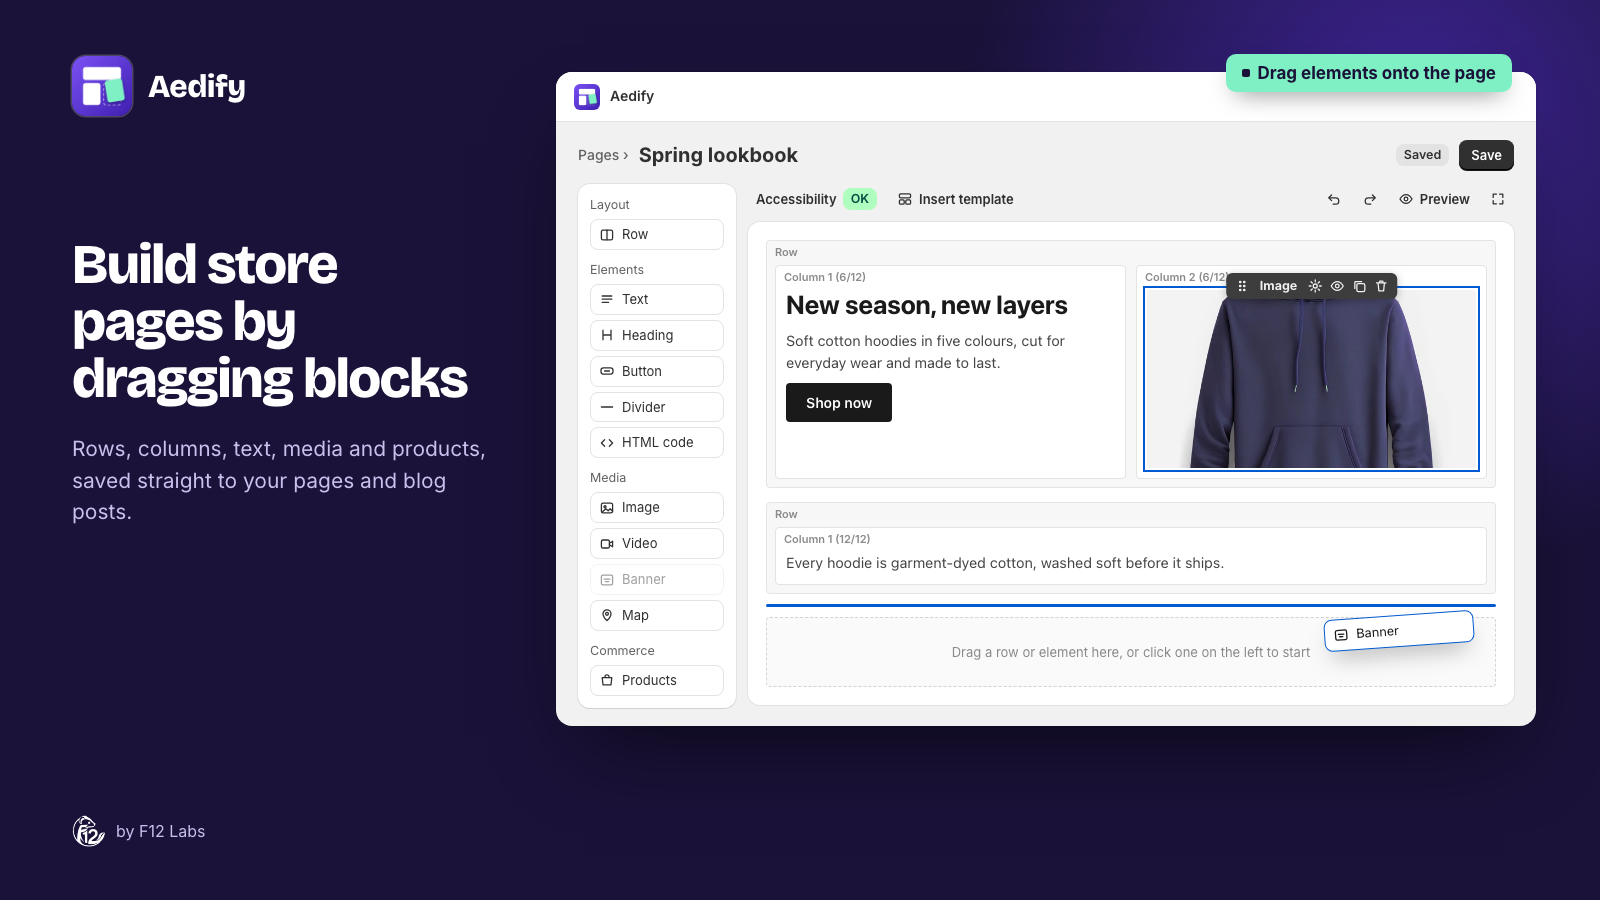Select the greyed Banner item in sidebar

click(657, 579)
